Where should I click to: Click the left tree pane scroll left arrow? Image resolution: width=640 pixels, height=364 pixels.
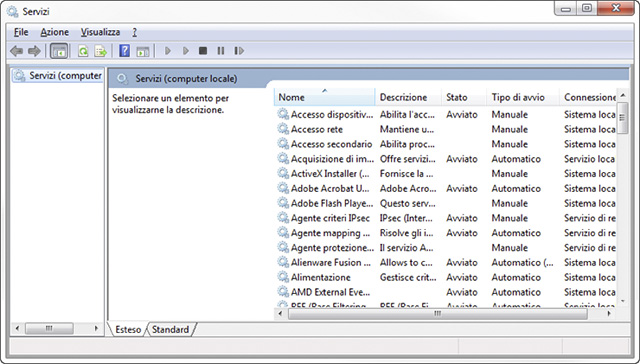17,328
